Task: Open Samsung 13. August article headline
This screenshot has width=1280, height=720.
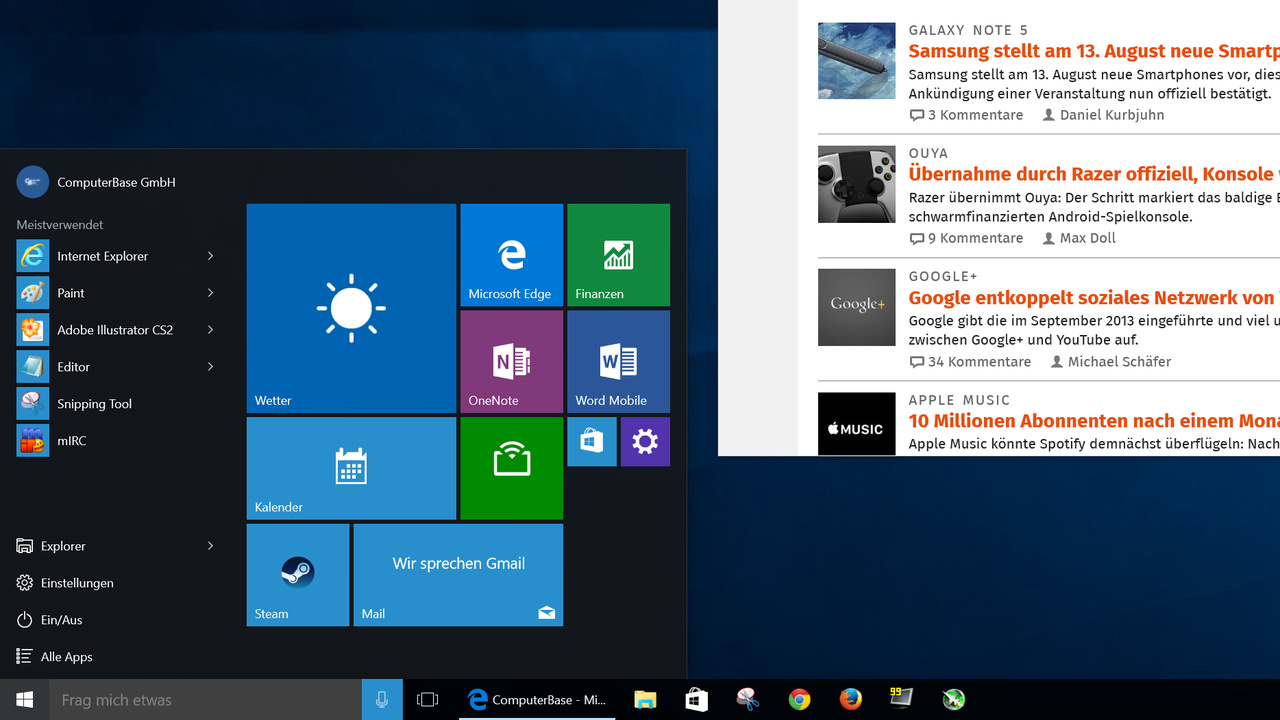Action: tap(1094, 51)
